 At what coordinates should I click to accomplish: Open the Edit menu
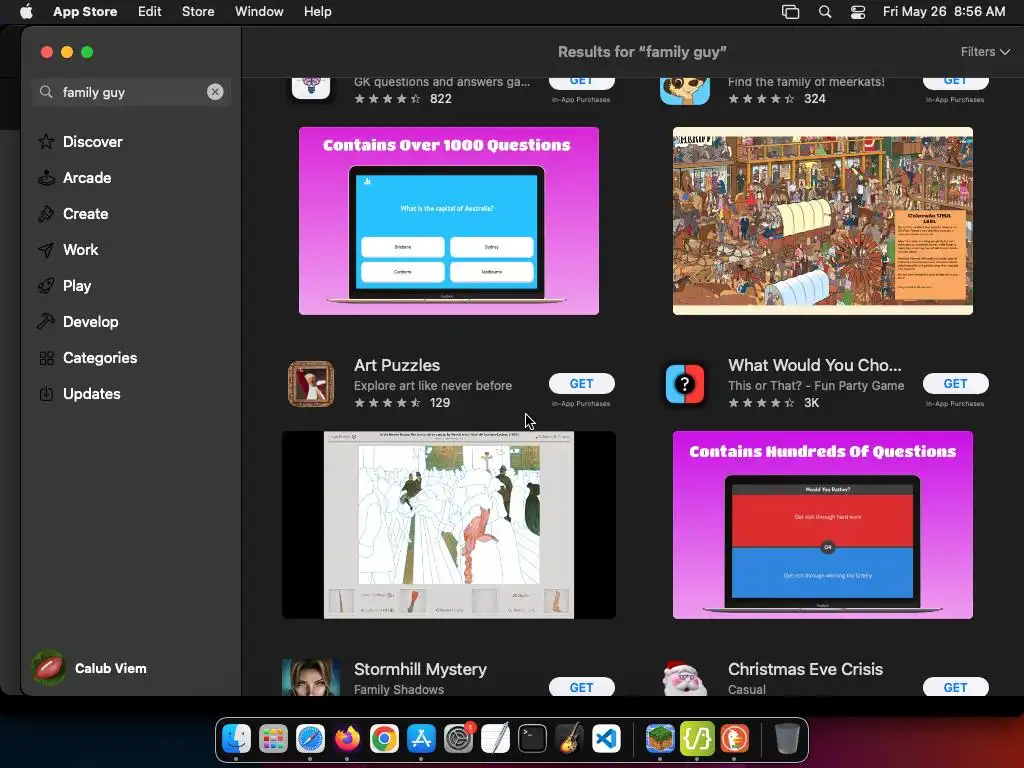[150, 12]
